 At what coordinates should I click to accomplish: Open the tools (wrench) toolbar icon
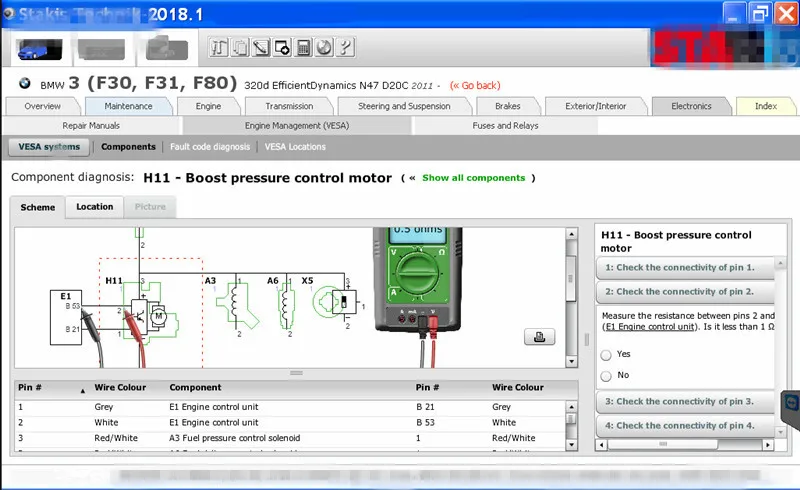click(x=218, y=47)
